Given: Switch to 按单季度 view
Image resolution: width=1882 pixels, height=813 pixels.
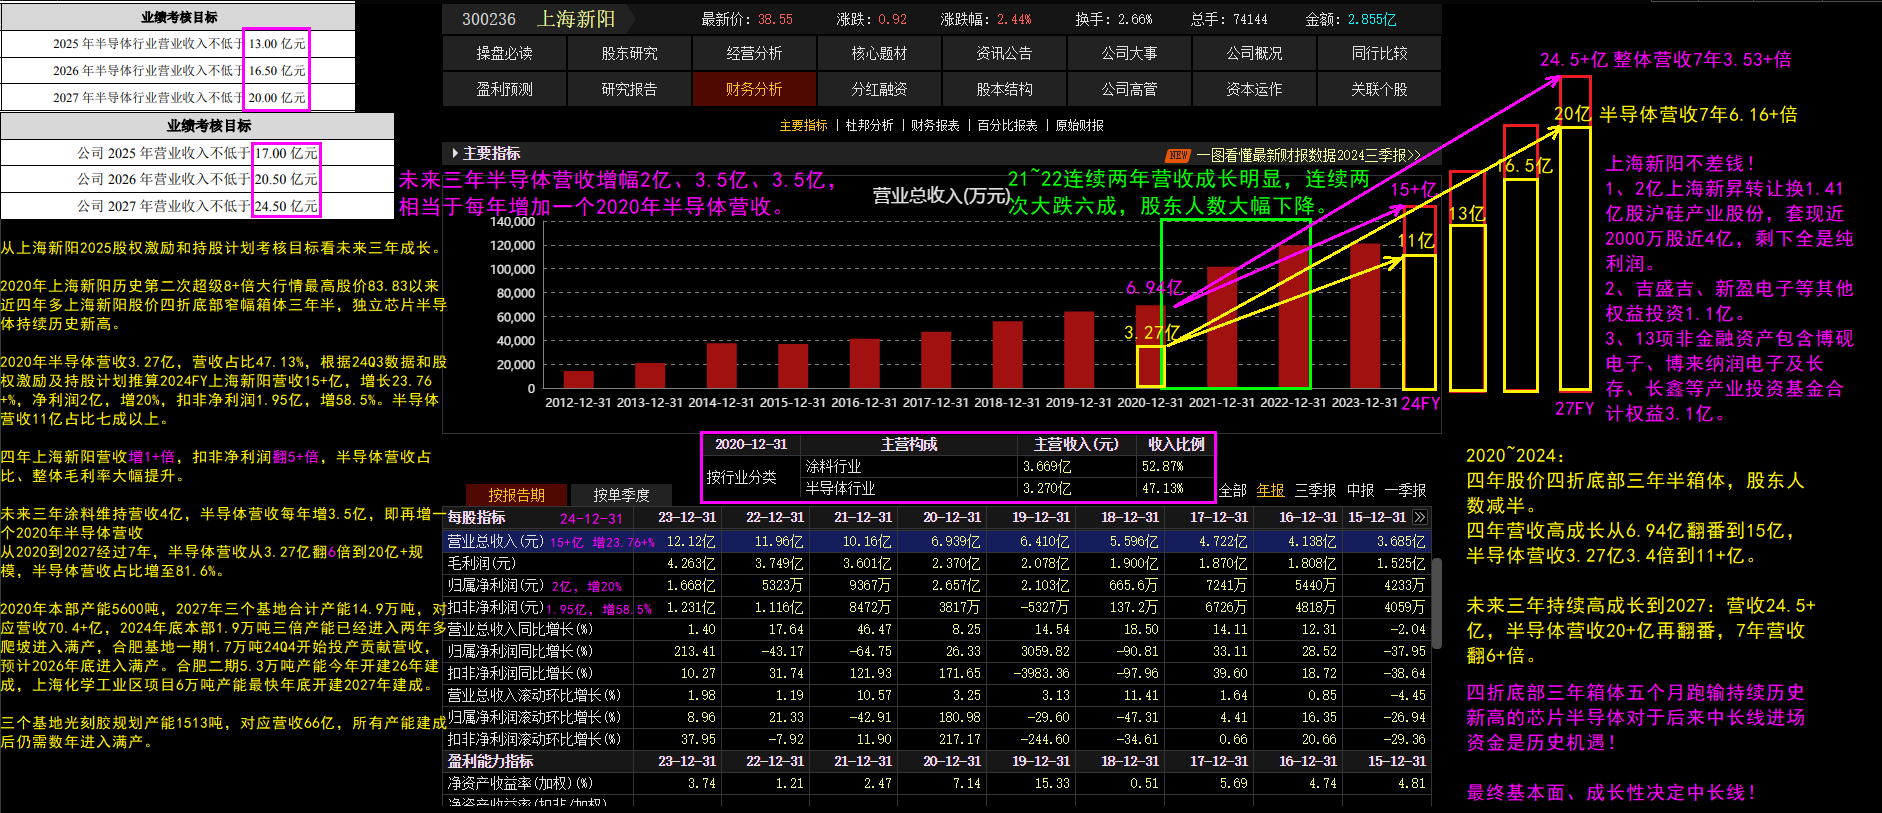Looking at the screenshot, I should coord(621,495).
